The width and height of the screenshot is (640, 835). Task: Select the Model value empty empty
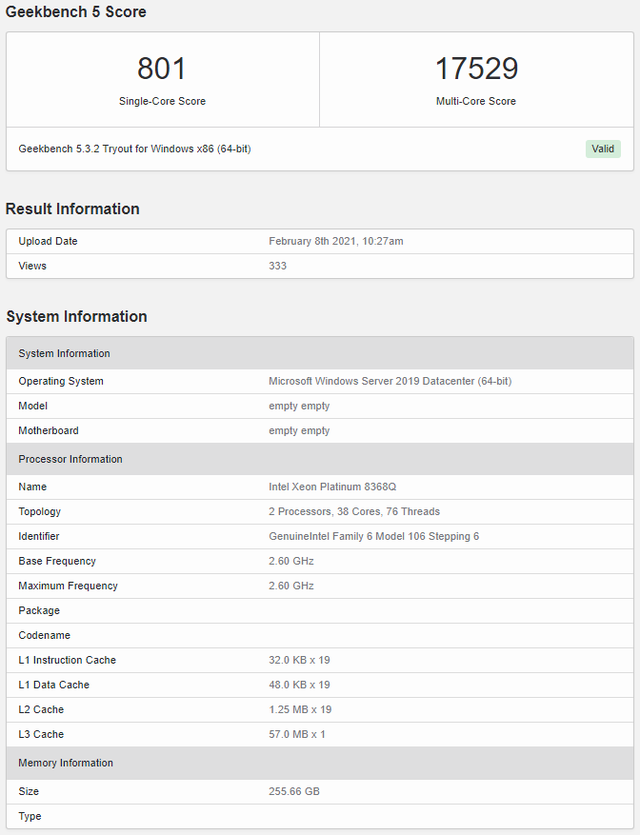(299, 406)
